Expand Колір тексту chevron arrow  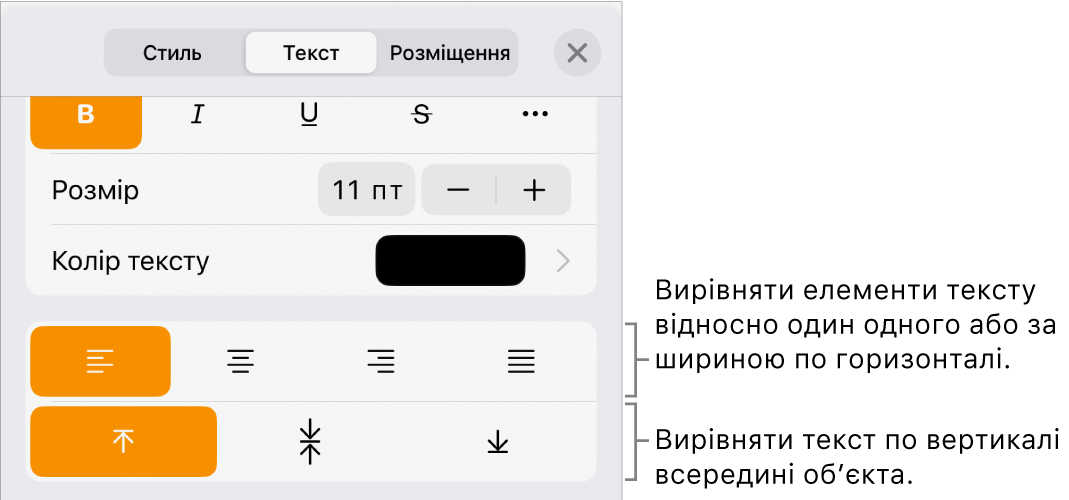563,261
